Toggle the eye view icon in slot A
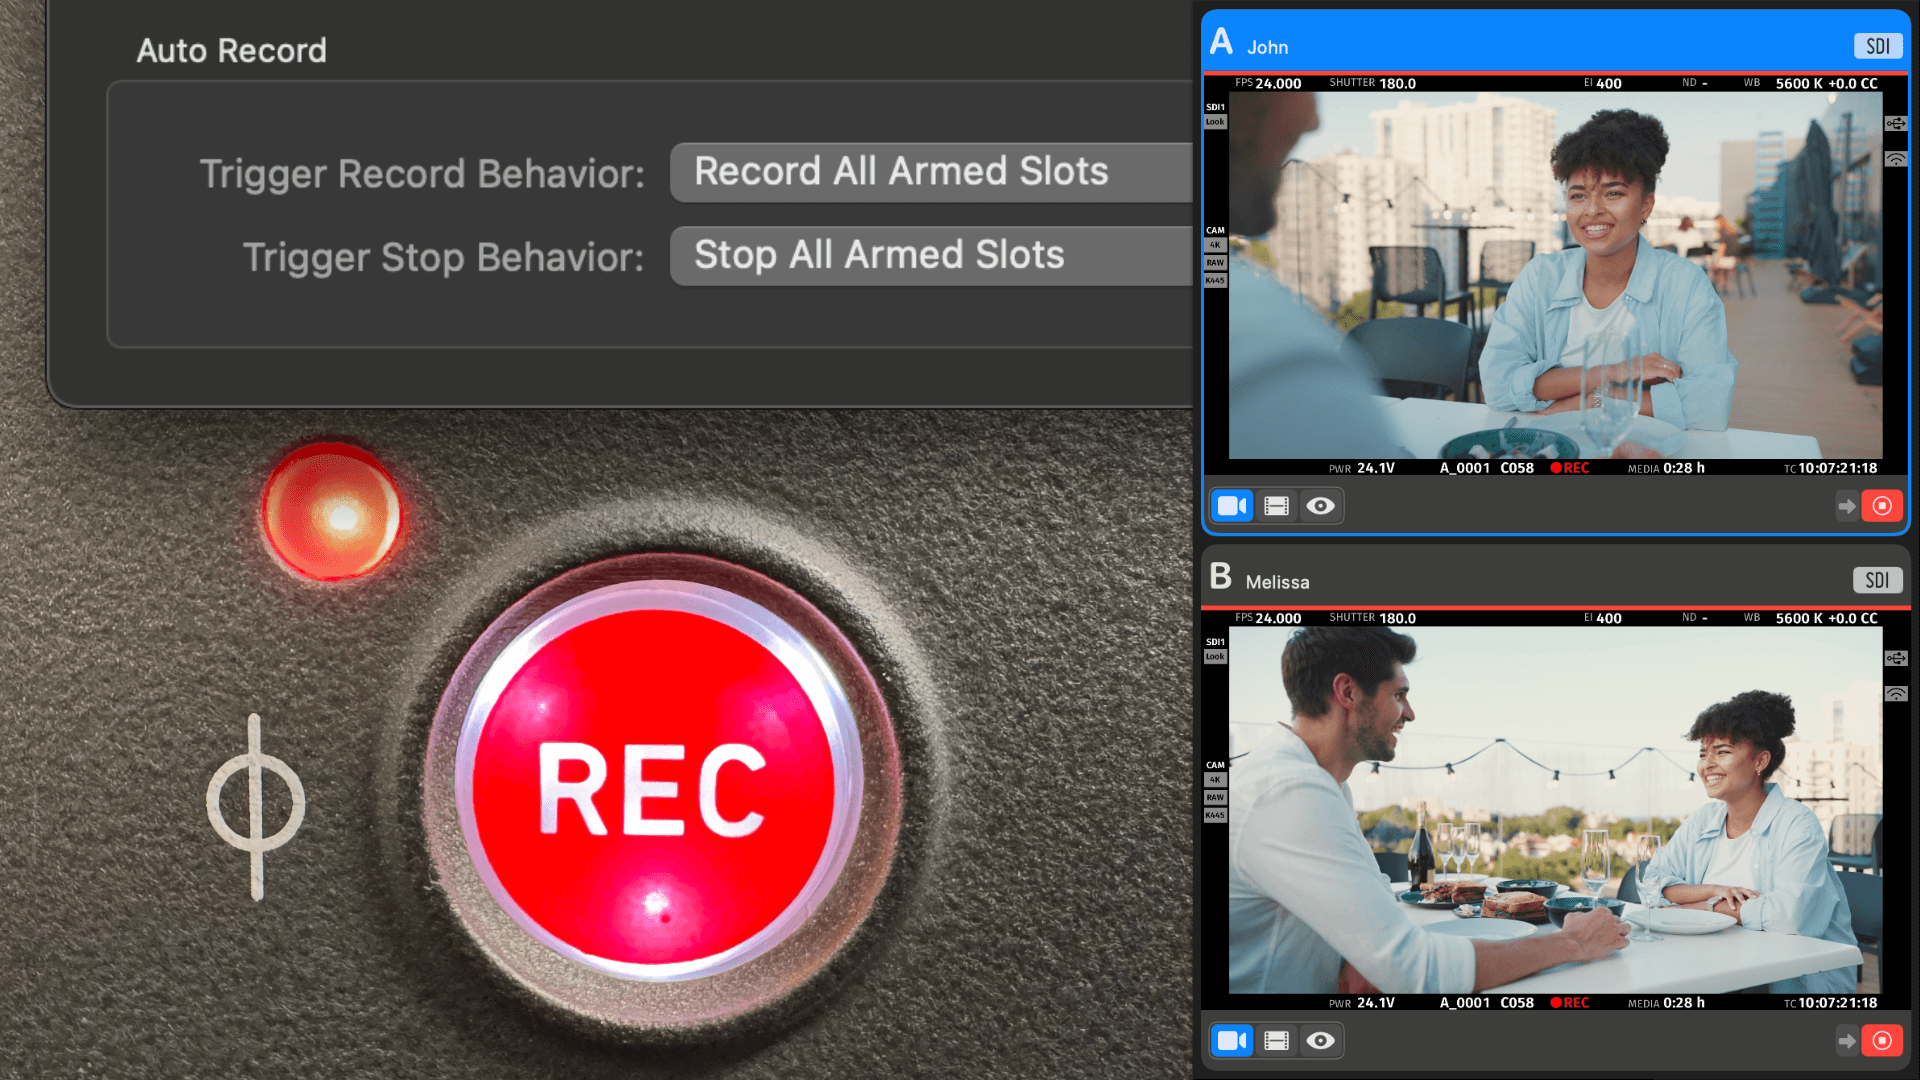Screen dimensions: 1920x1080 pyautogui.click(x=1320, y=506)
